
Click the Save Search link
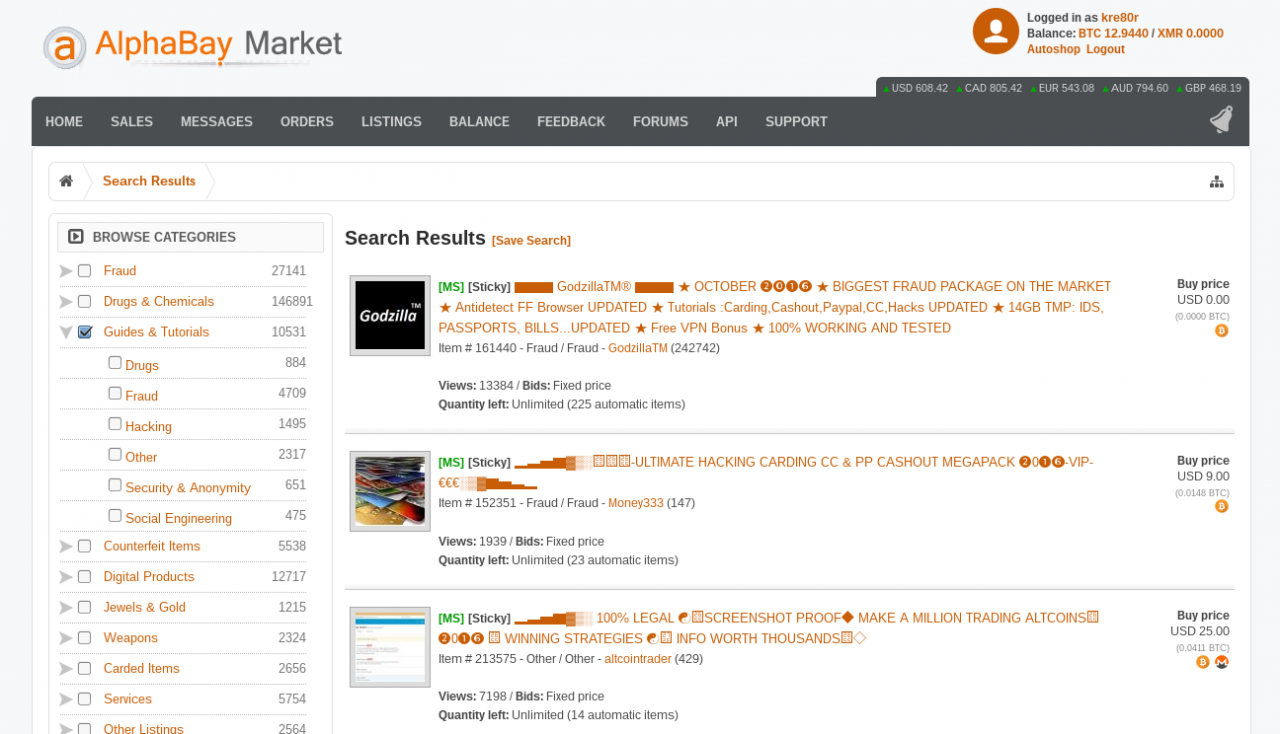coord(531,240)
